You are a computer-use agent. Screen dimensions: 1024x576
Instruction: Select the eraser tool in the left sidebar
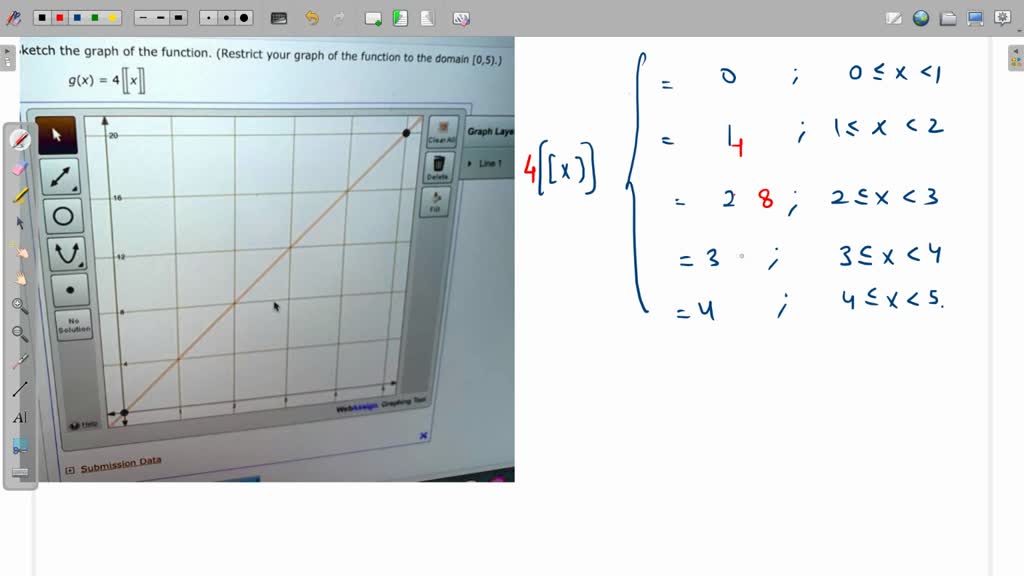point(17,168)
